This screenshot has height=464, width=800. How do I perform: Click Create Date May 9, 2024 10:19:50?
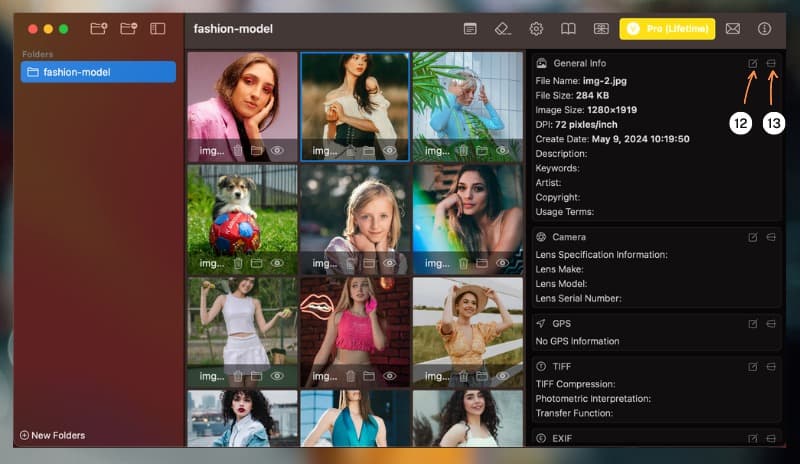click(640, 139)
